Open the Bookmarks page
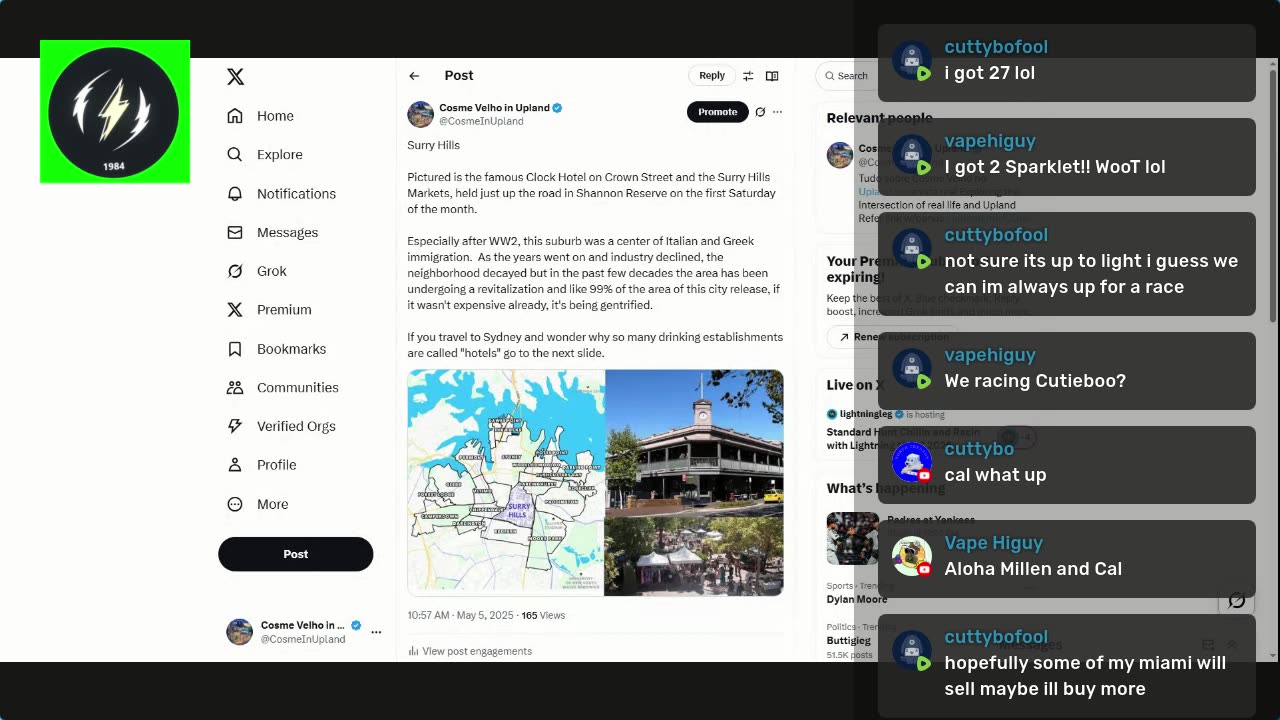 (277, 349)
